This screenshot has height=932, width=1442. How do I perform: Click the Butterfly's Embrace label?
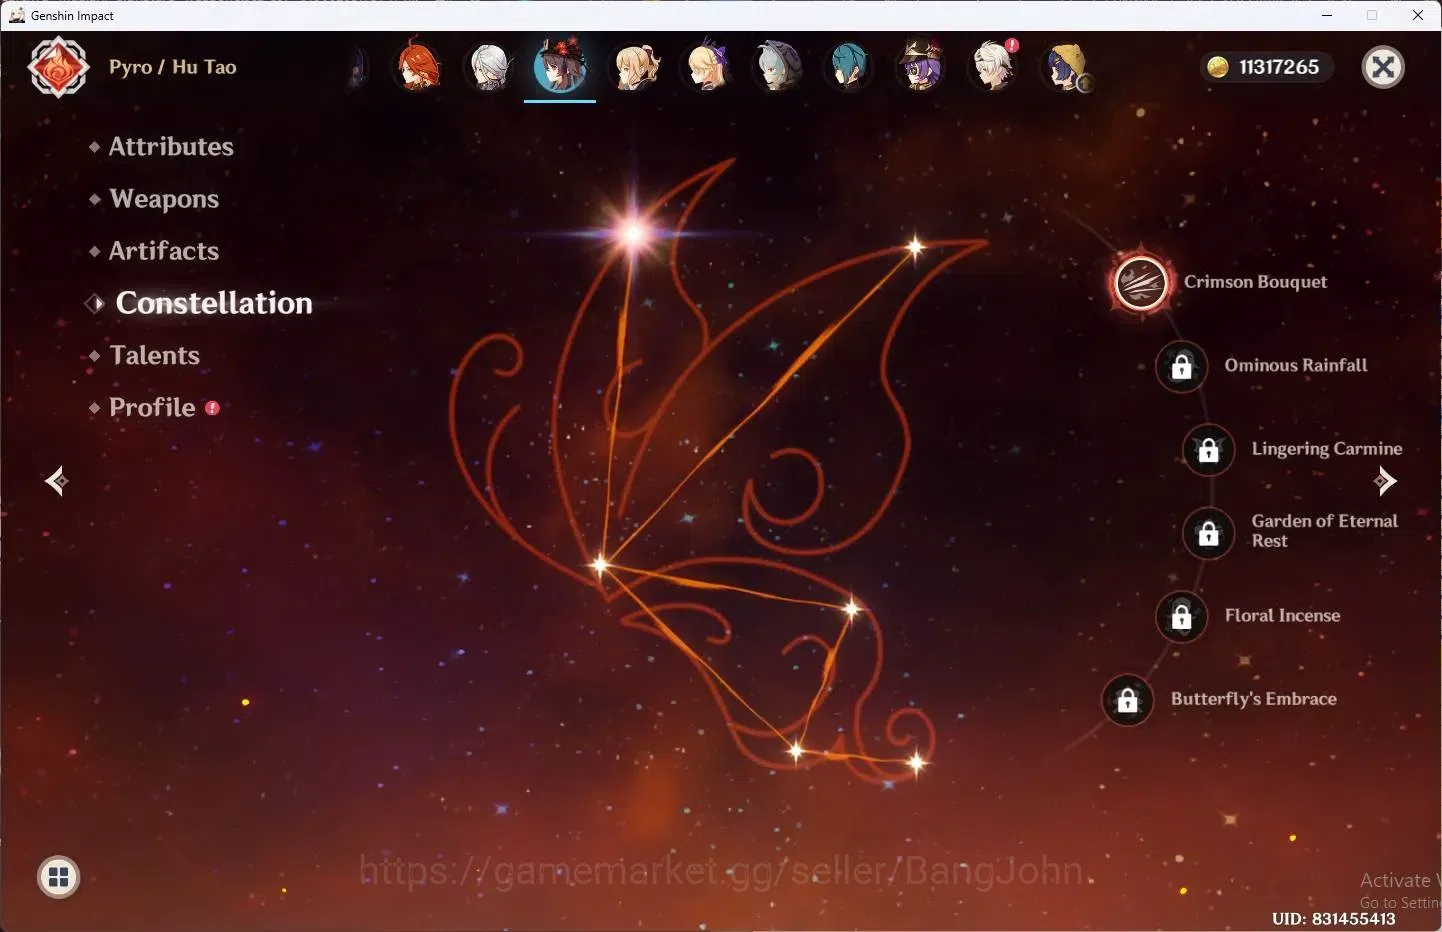tap(1254, 699)
